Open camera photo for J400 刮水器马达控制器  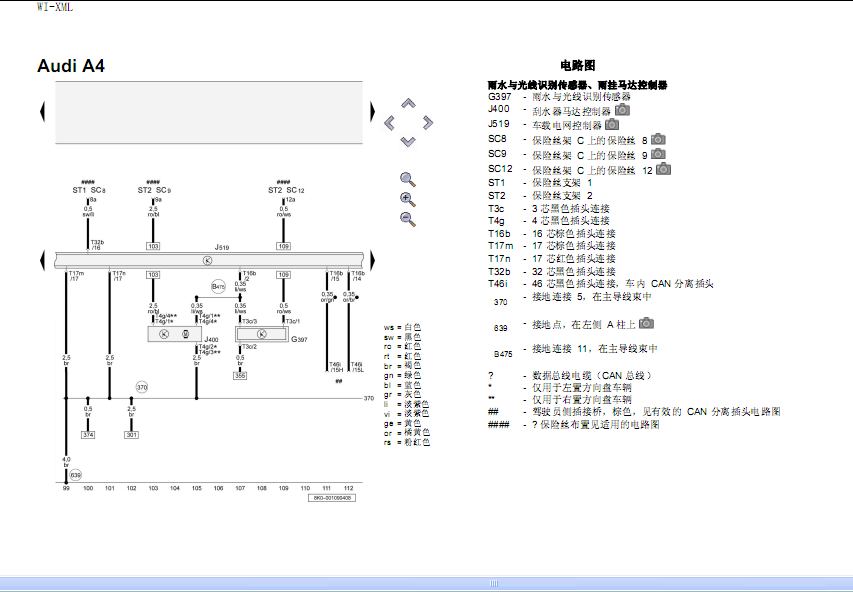[622, 110]
